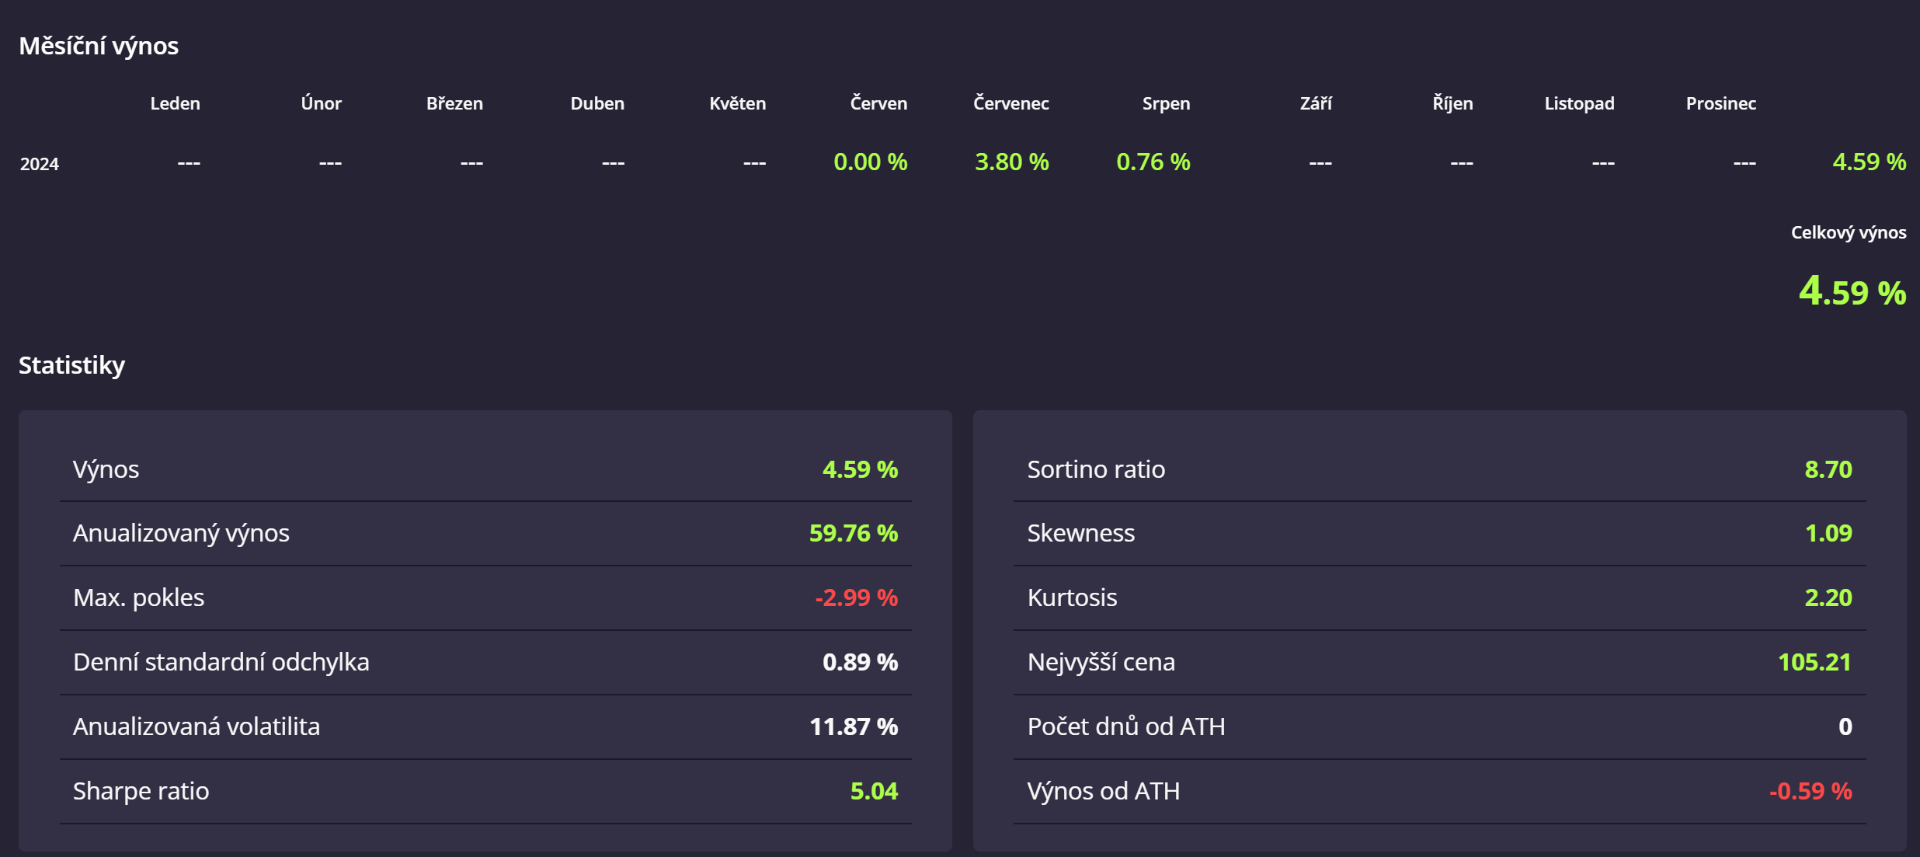Click the Červen 0.00 % return value

pyautogui.click(x=870, y=162)
